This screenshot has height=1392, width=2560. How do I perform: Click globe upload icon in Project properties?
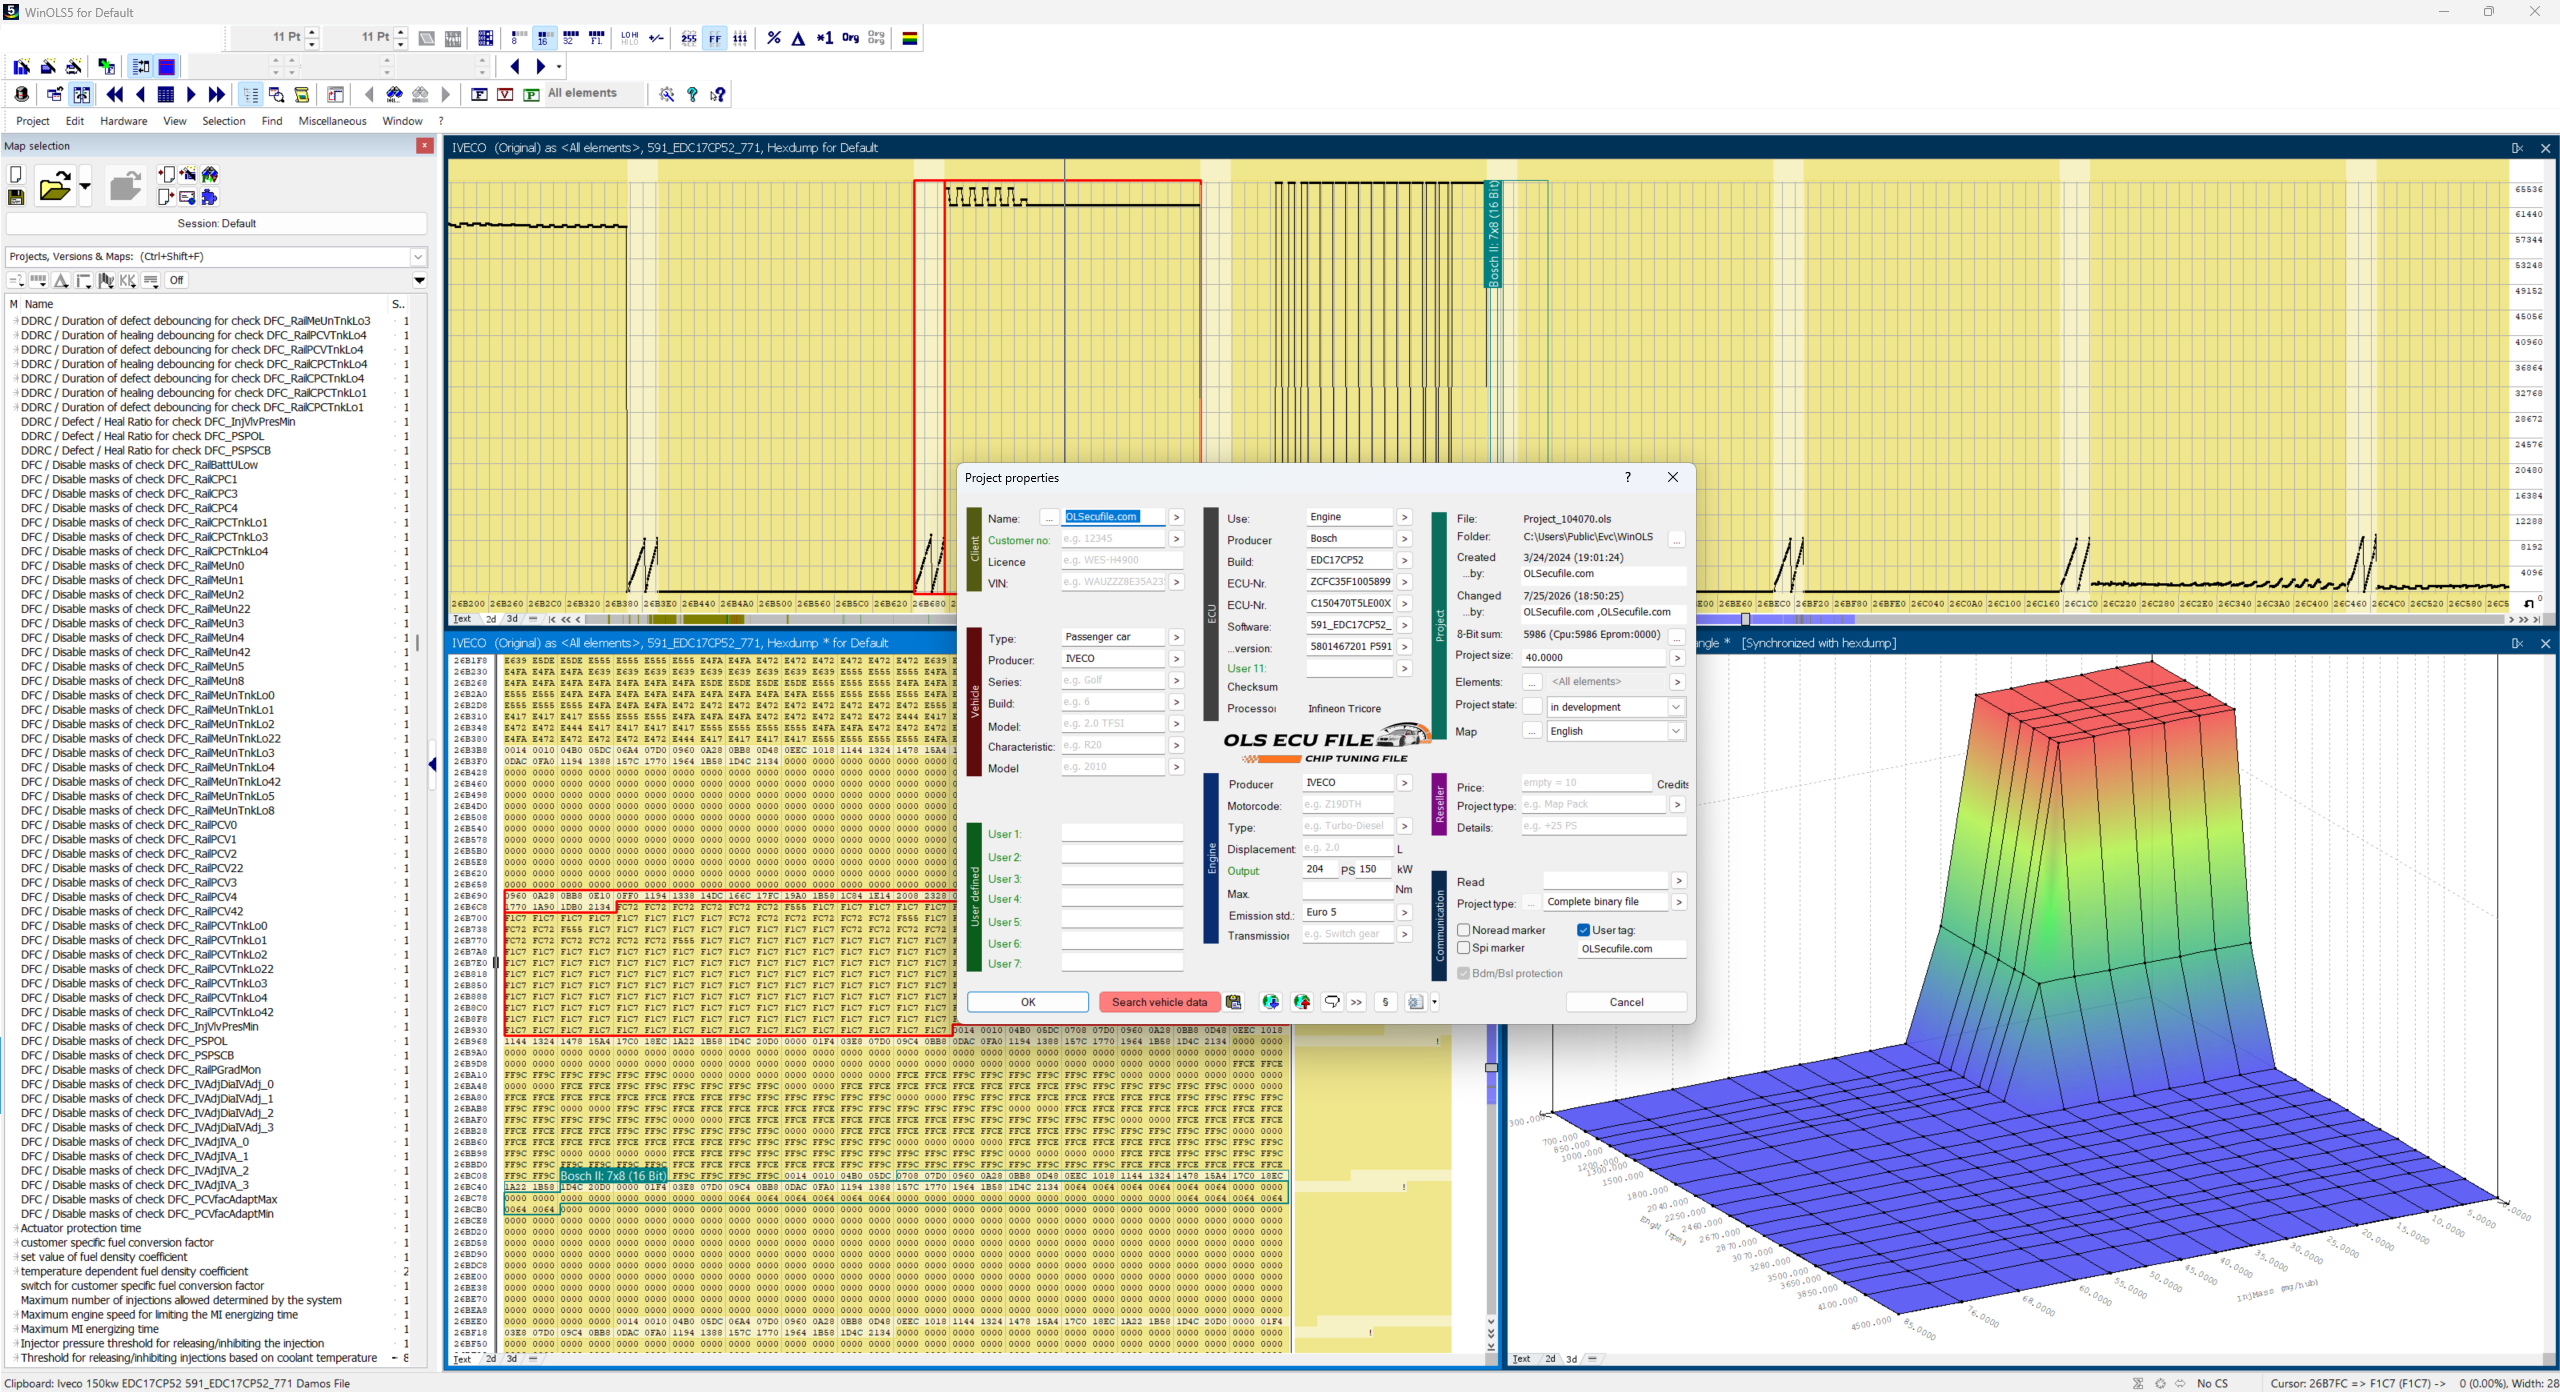point(1302,1002)
